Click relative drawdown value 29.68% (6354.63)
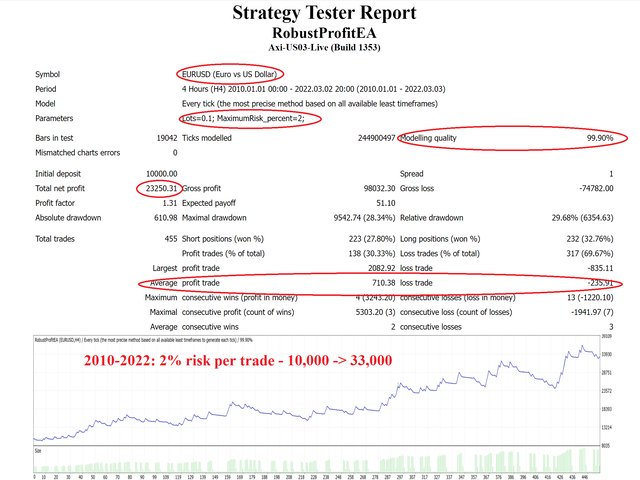This screenshot has width=640, height=480. click(582, 218)
